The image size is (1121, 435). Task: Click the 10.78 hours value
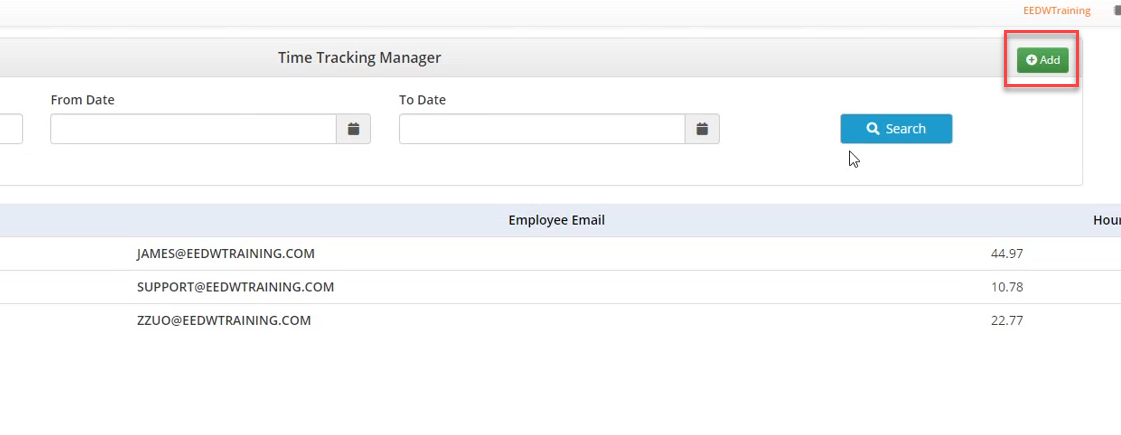pyautogui.click(x=1006, y=287)
